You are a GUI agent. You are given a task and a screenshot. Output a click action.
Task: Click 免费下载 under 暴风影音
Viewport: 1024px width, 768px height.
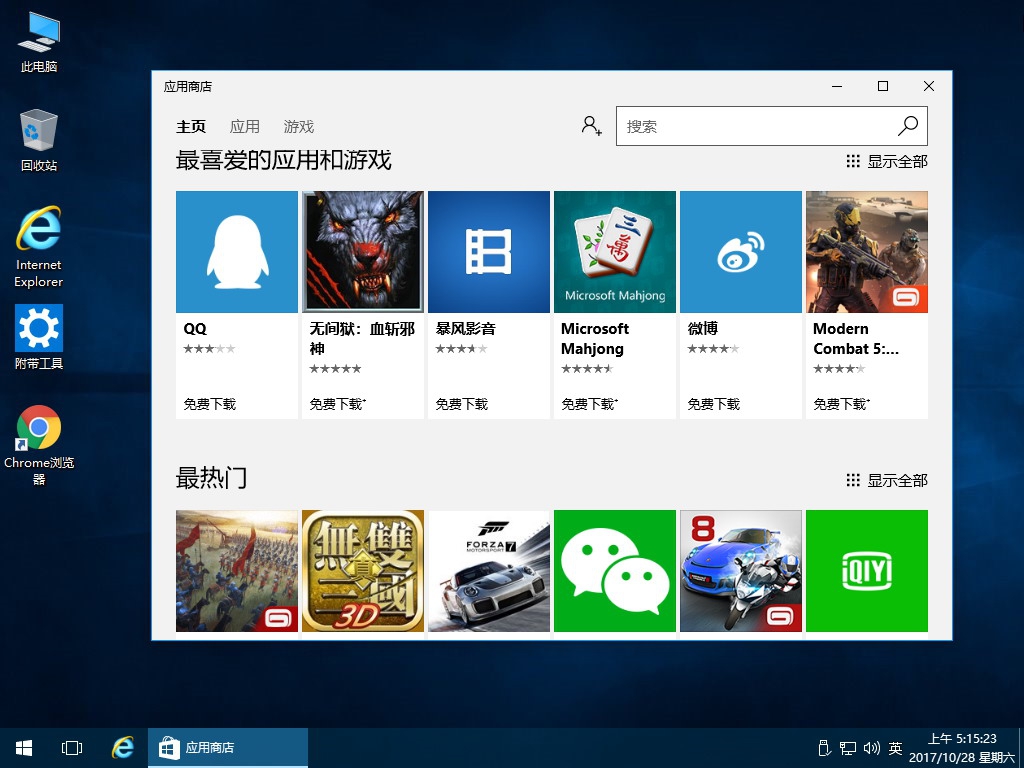[x=461, y=404]
